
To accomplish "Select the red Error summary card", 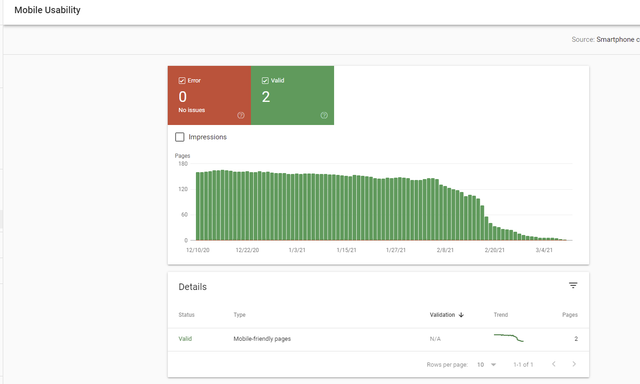I will (209, 95).
